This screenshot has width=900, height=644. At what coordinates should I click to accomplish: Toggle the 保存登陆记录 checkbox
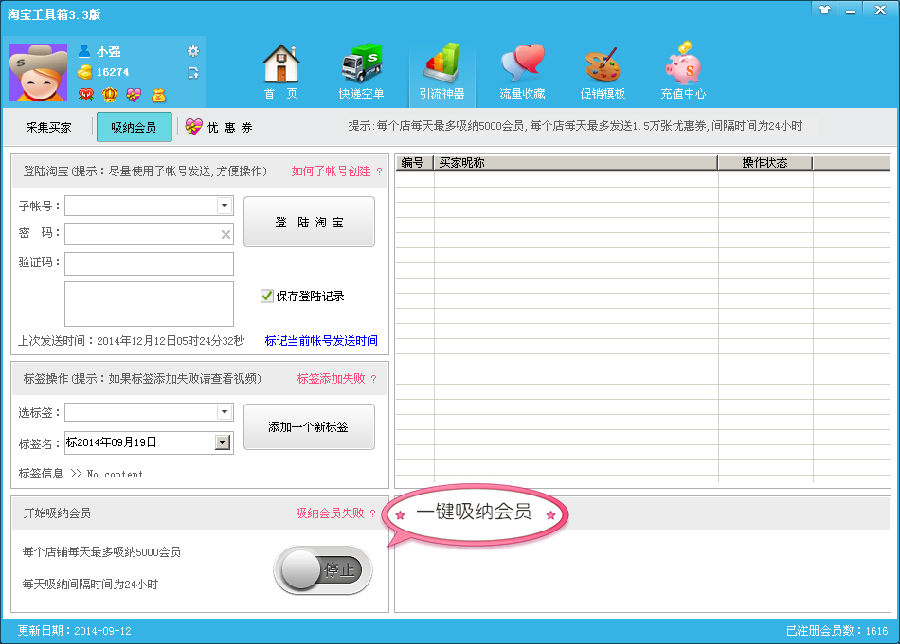click(267, 296)
